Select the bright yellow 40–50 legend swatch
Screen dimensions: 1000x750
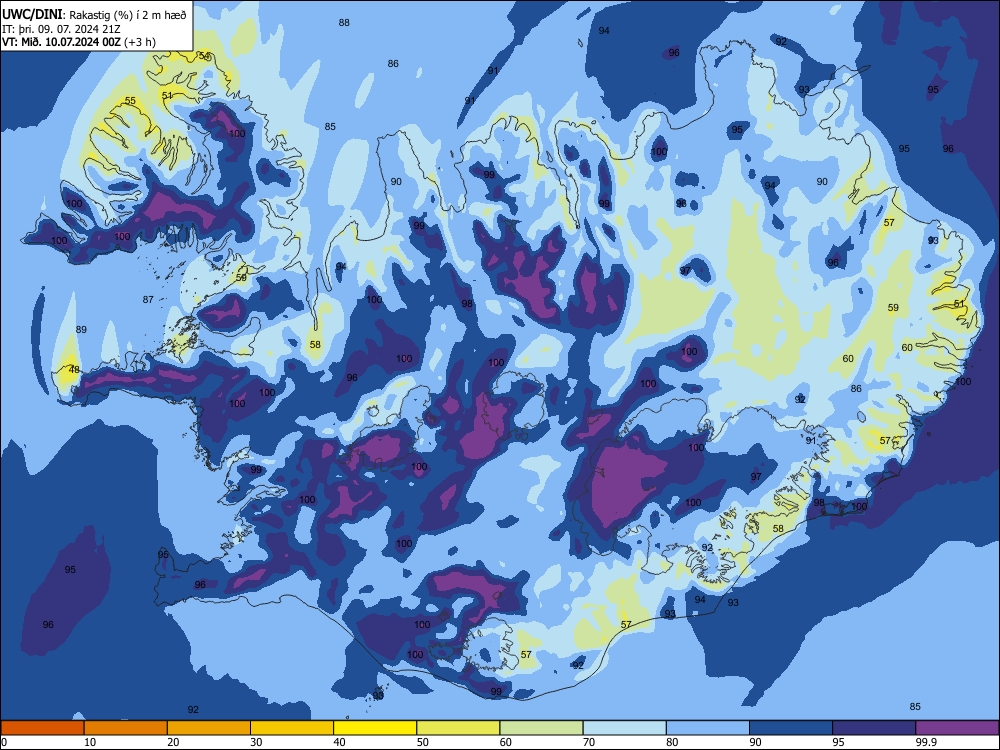[x=375, y=728]
